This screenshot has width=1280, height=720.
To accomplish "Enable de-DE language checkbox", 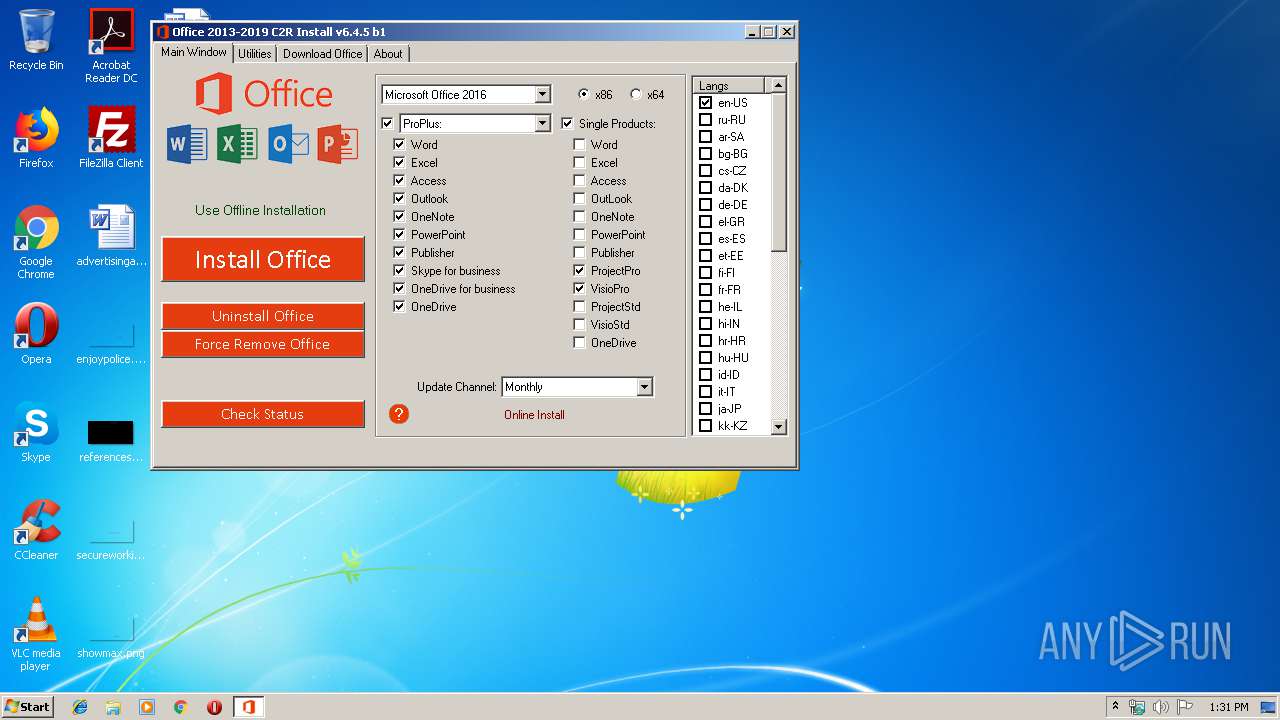I will [x=706, y=205].
